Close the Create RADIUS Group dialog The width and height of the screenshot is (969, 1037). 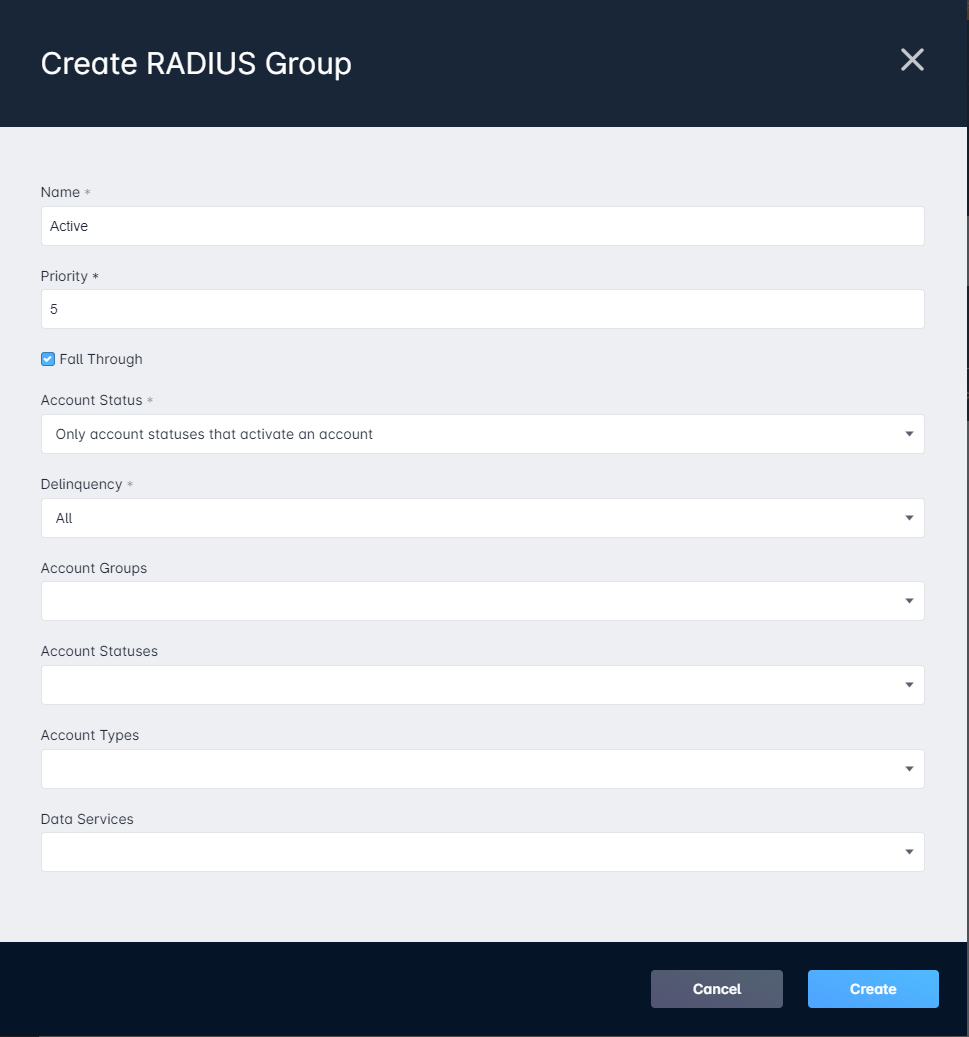click(912, 60)
